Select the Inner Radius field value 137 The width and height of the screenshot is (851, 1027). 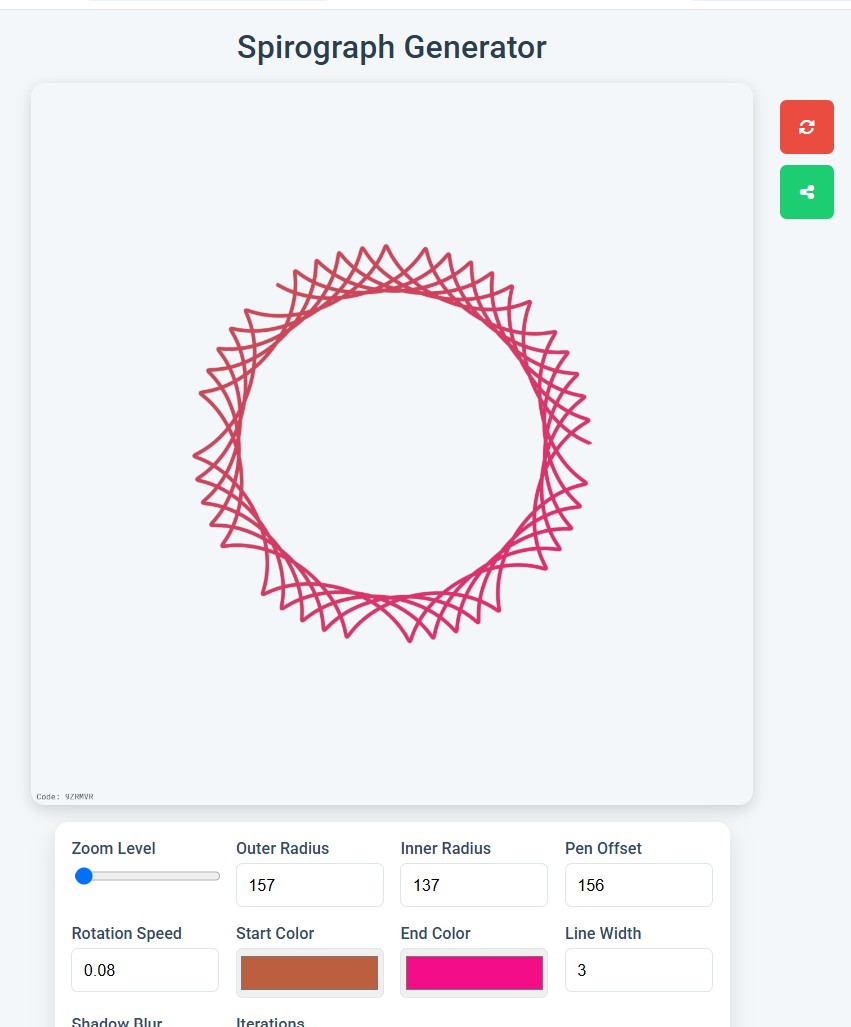473,884
